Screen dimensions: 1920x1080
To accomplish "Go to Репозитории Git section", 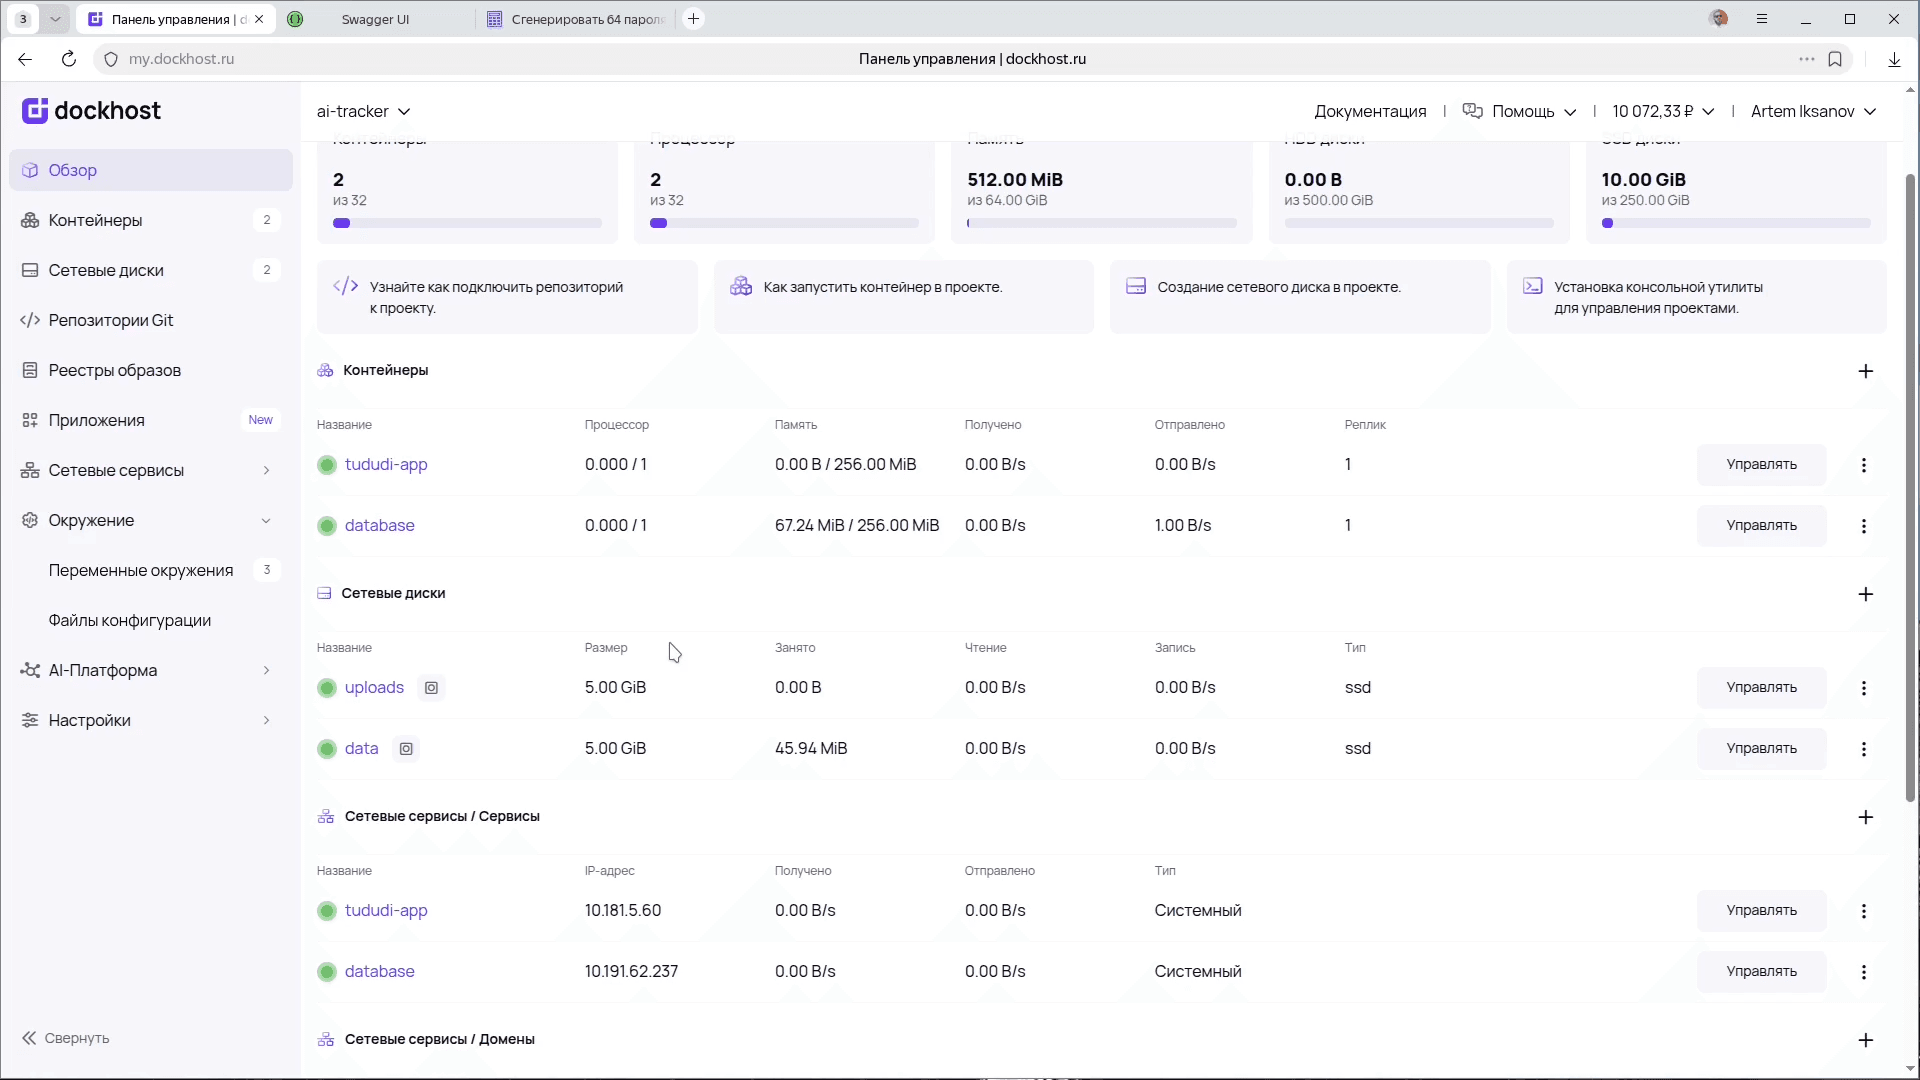I will coord(151,320).
